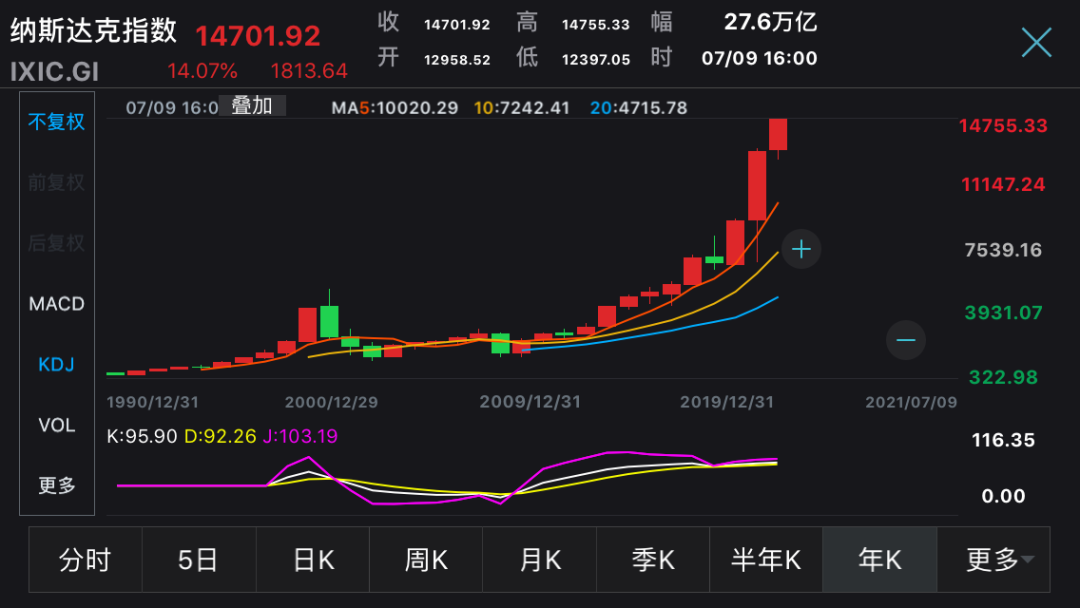Switch to 季K quarterly candlestick tab

click(x=653, y=560)
